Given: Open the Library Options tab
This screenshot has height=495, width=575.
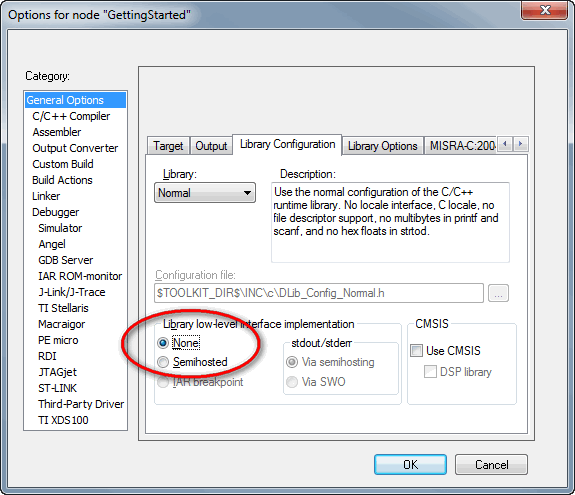Looking at the screenshot, I should [x=382, y=146].
